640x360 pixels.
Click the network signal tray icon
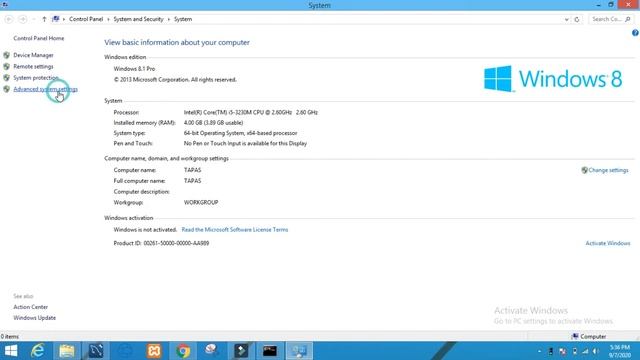(585, 351)
